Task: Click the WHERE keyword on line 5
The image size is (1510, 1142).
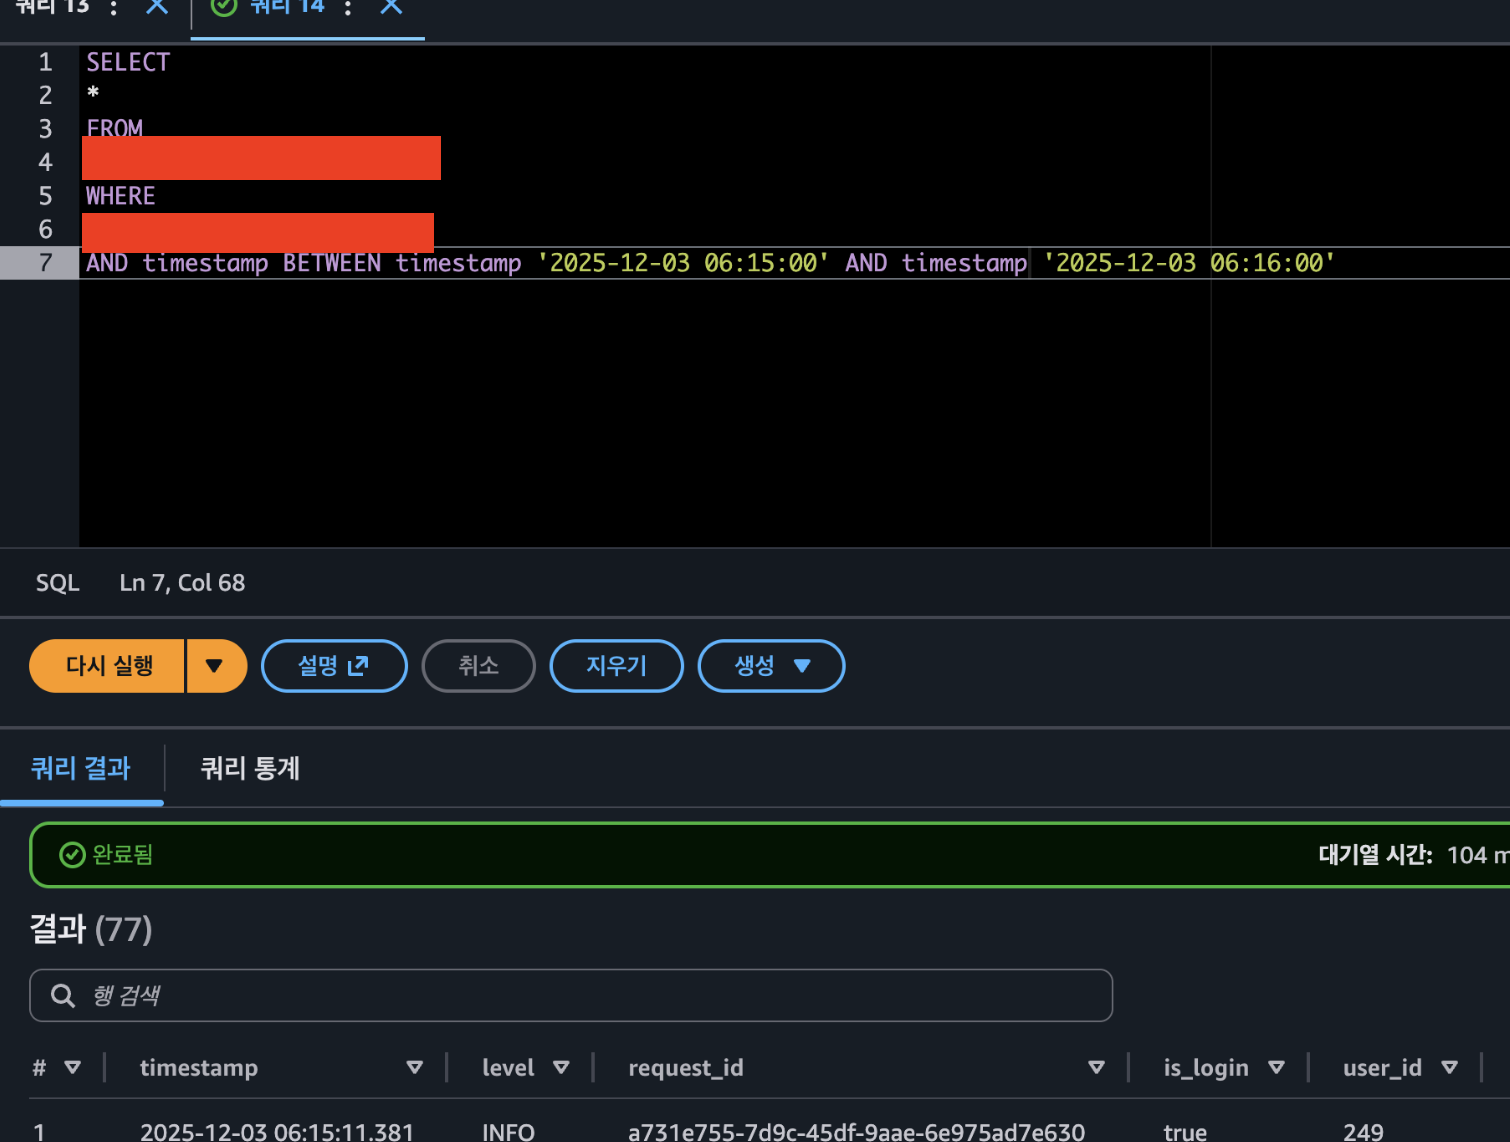Action: 121,196
